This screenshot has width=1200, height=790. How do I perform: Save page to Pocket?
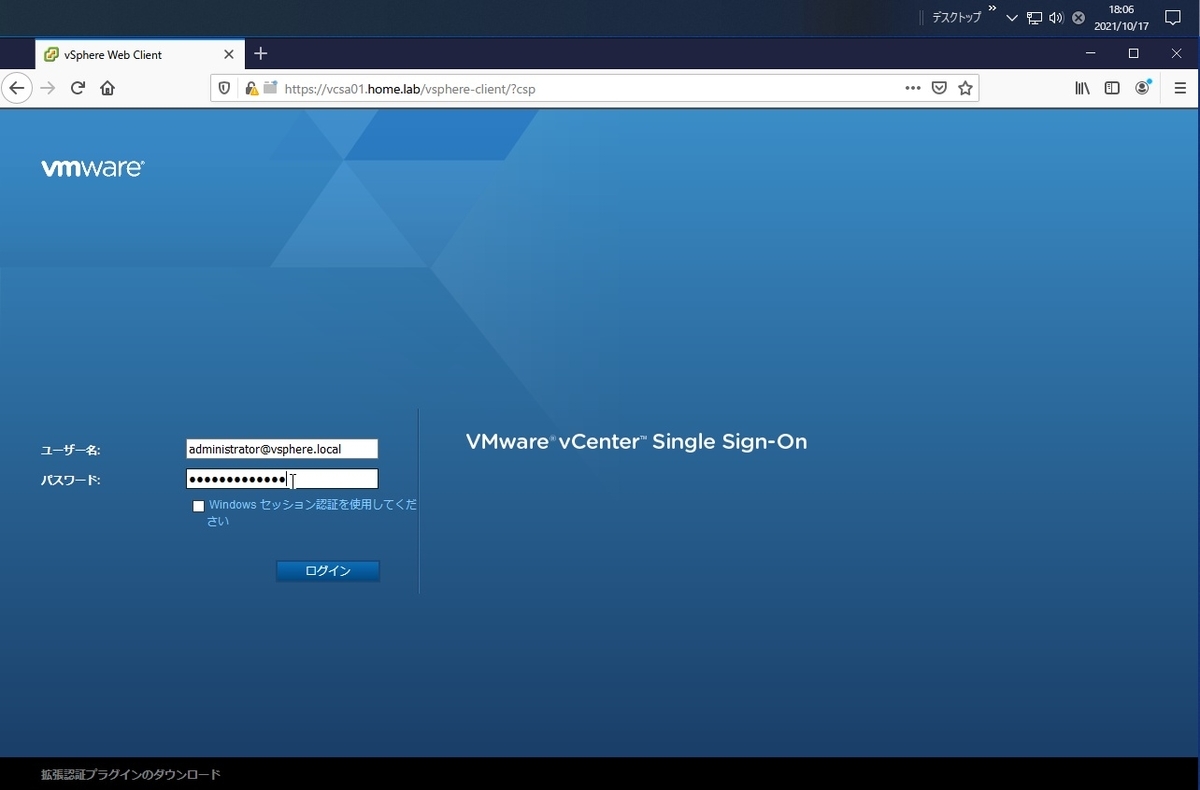pyautogui.click(x=939, y=88)
